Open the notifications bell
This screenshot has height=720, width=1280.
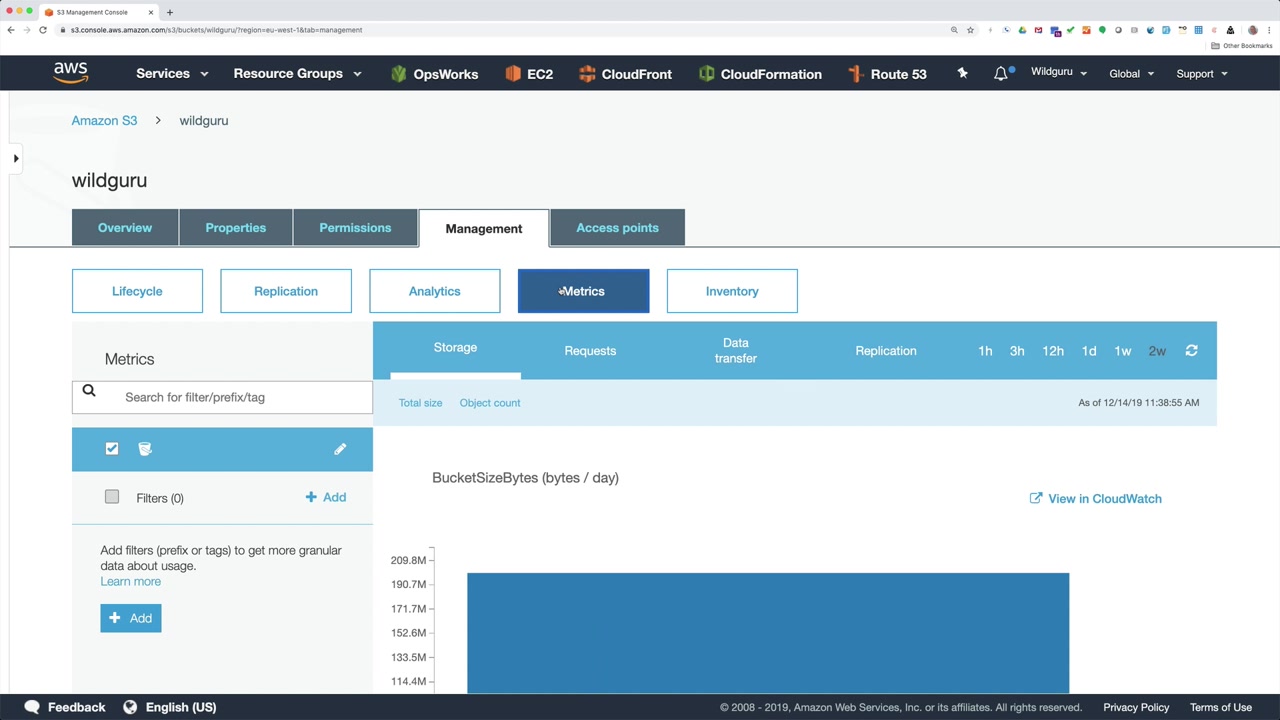coord(1001,74)
